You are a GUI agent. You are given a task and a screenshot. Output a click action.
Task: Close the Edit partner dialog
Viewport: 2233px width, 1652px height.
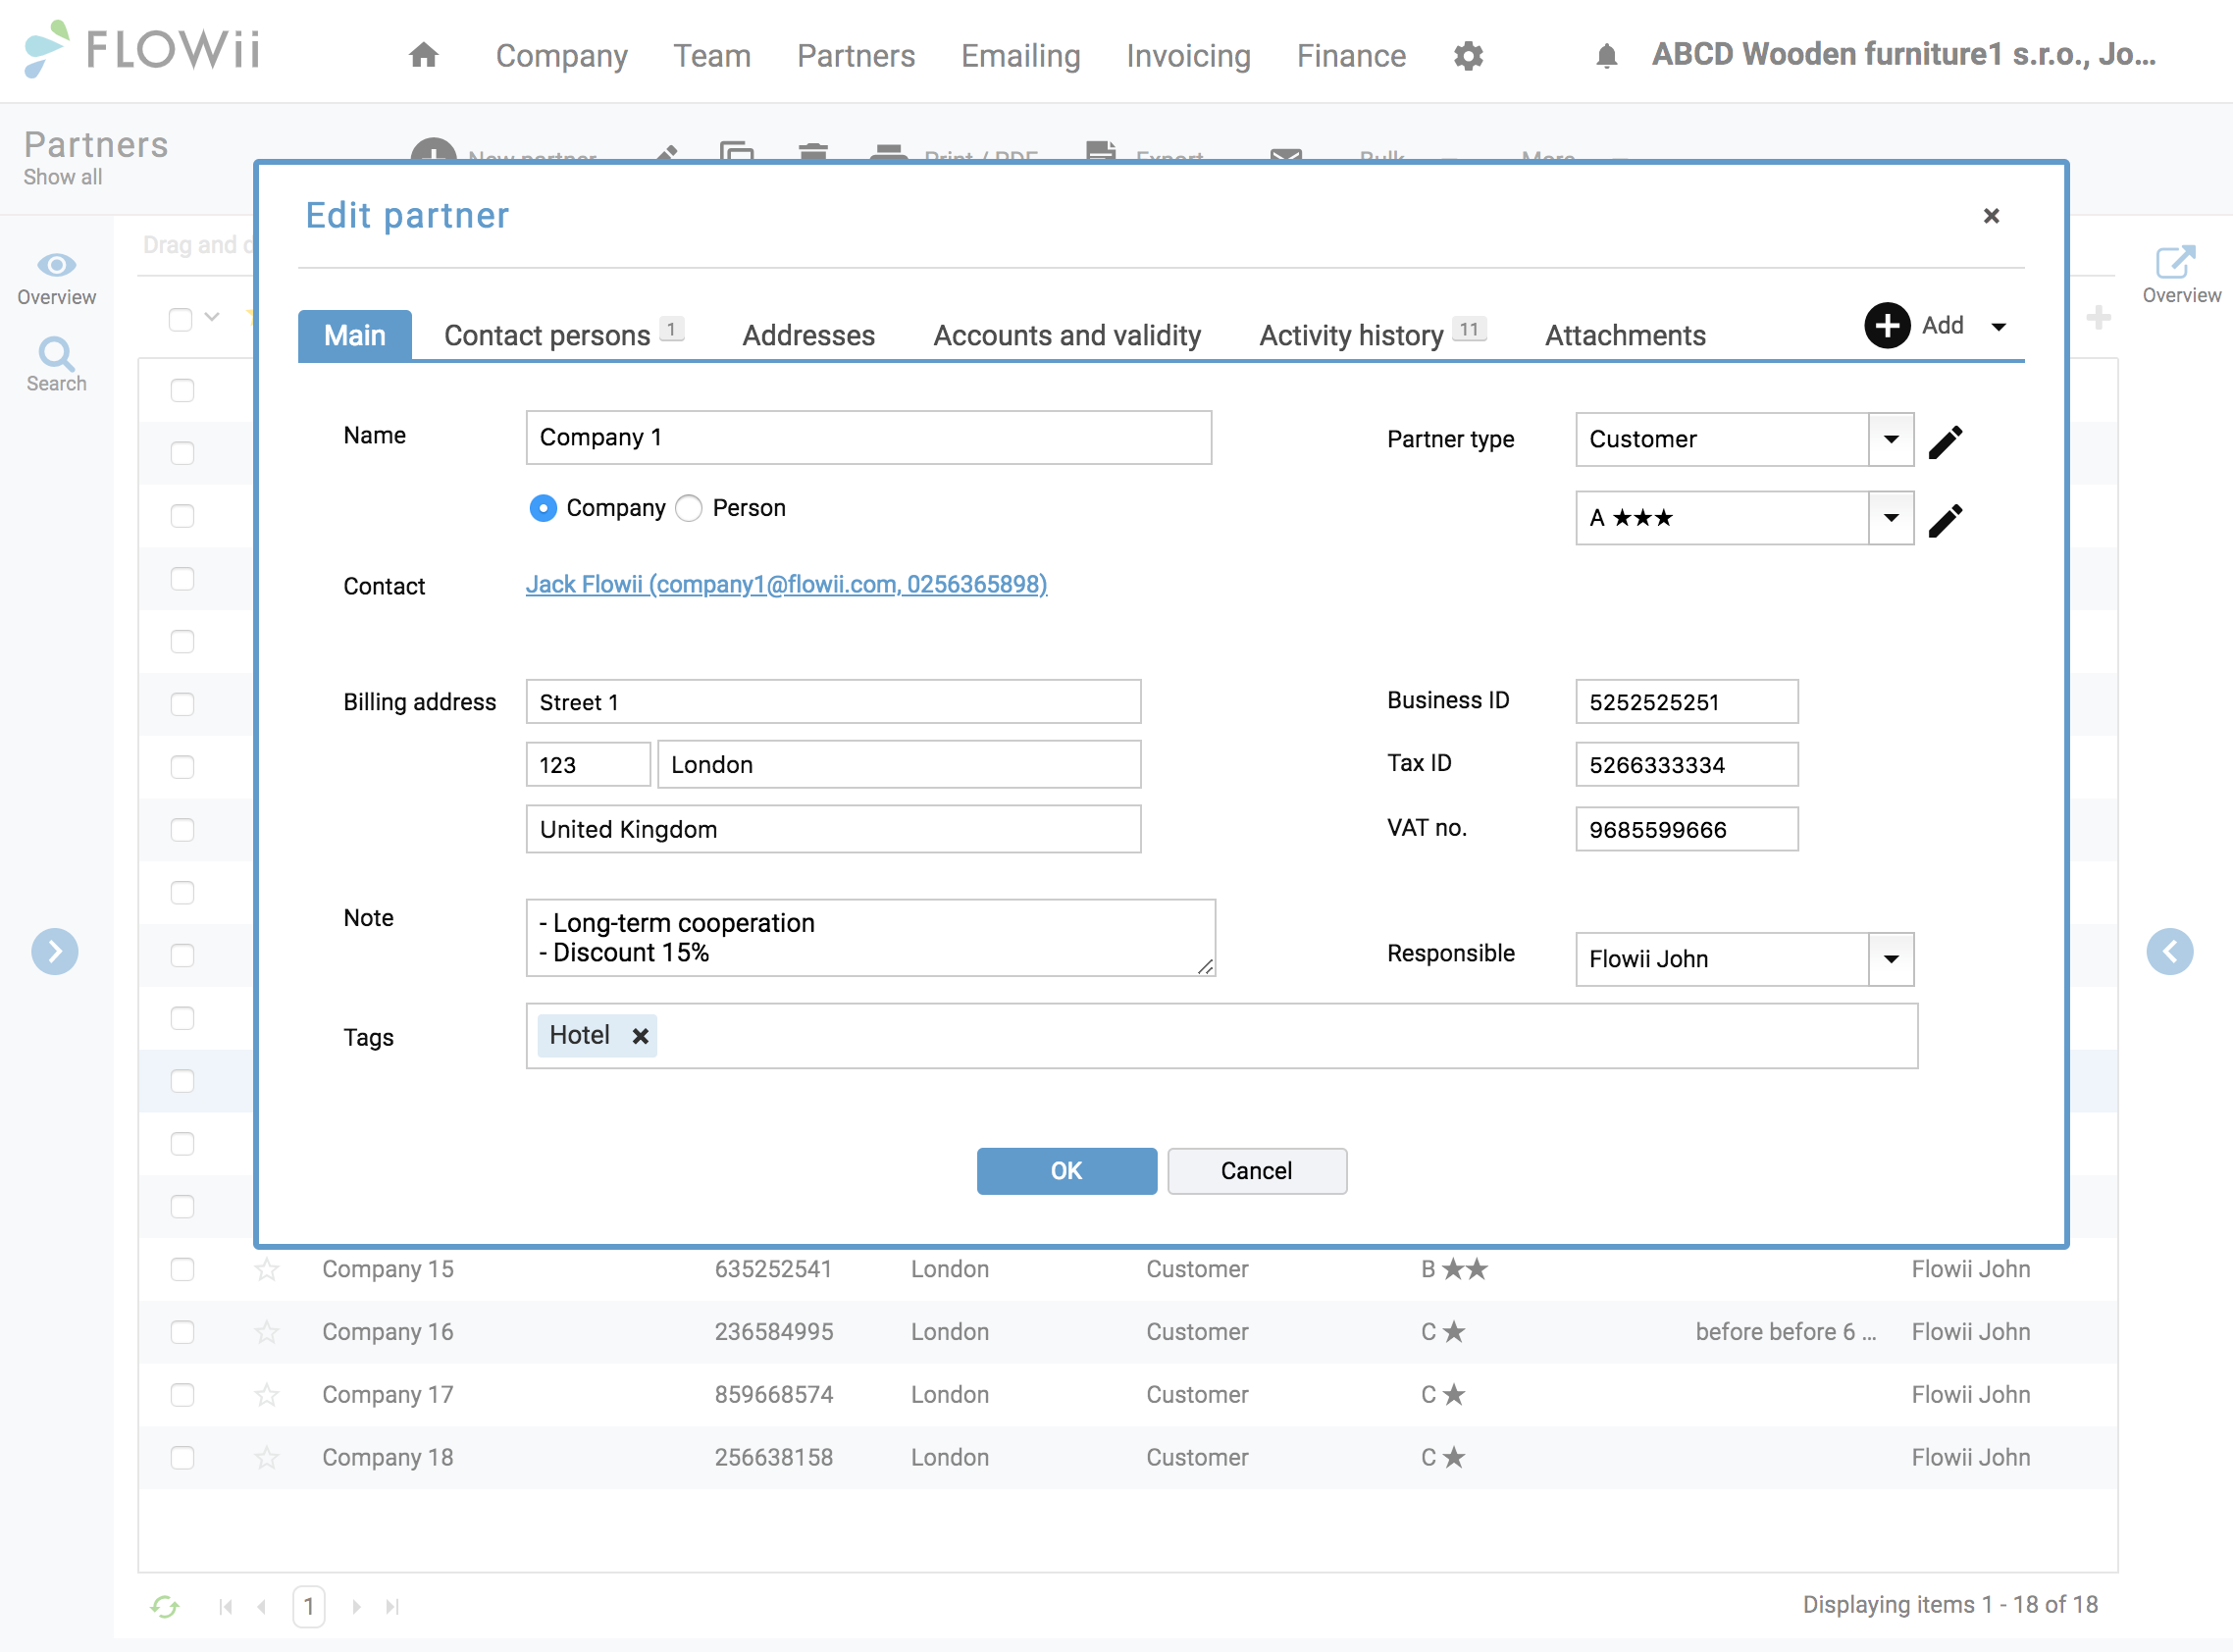pos(1991,216)
